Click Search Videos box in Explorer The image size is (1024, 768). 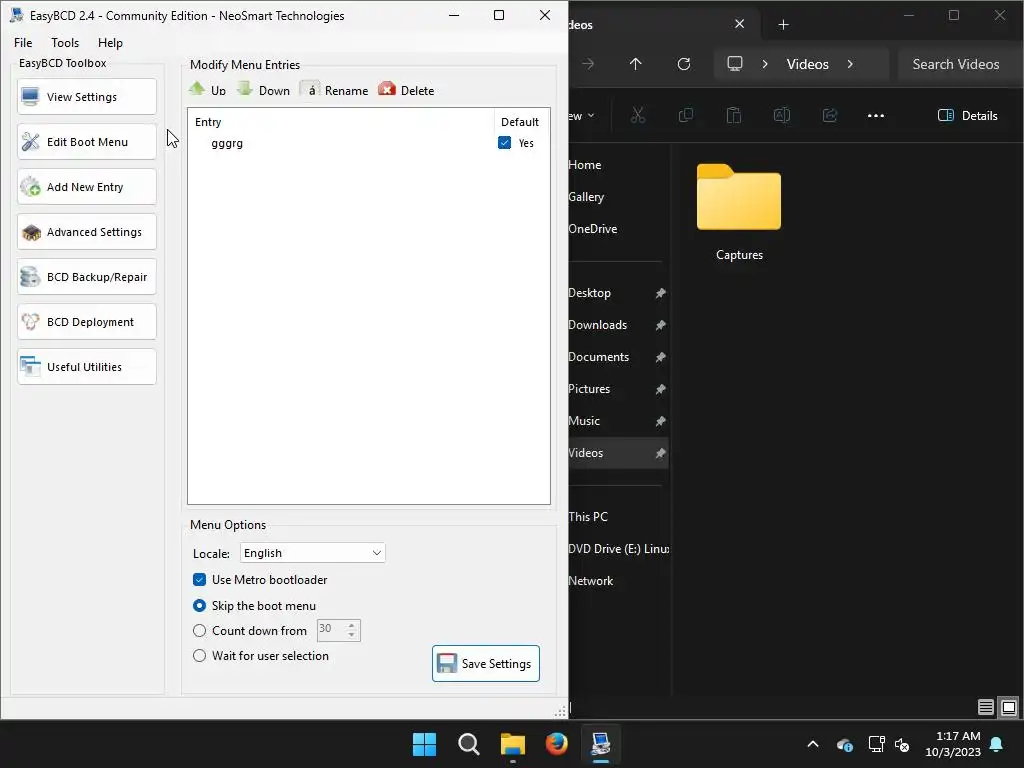click(957, 64)
